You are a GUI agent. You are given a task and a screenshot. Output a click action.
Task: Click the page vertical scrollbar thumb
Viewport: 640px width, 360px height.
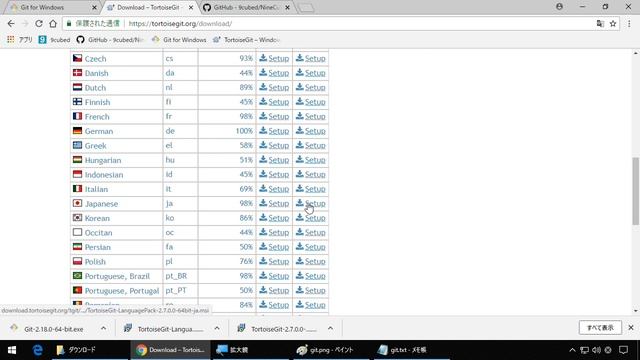[x=636, y=191]
